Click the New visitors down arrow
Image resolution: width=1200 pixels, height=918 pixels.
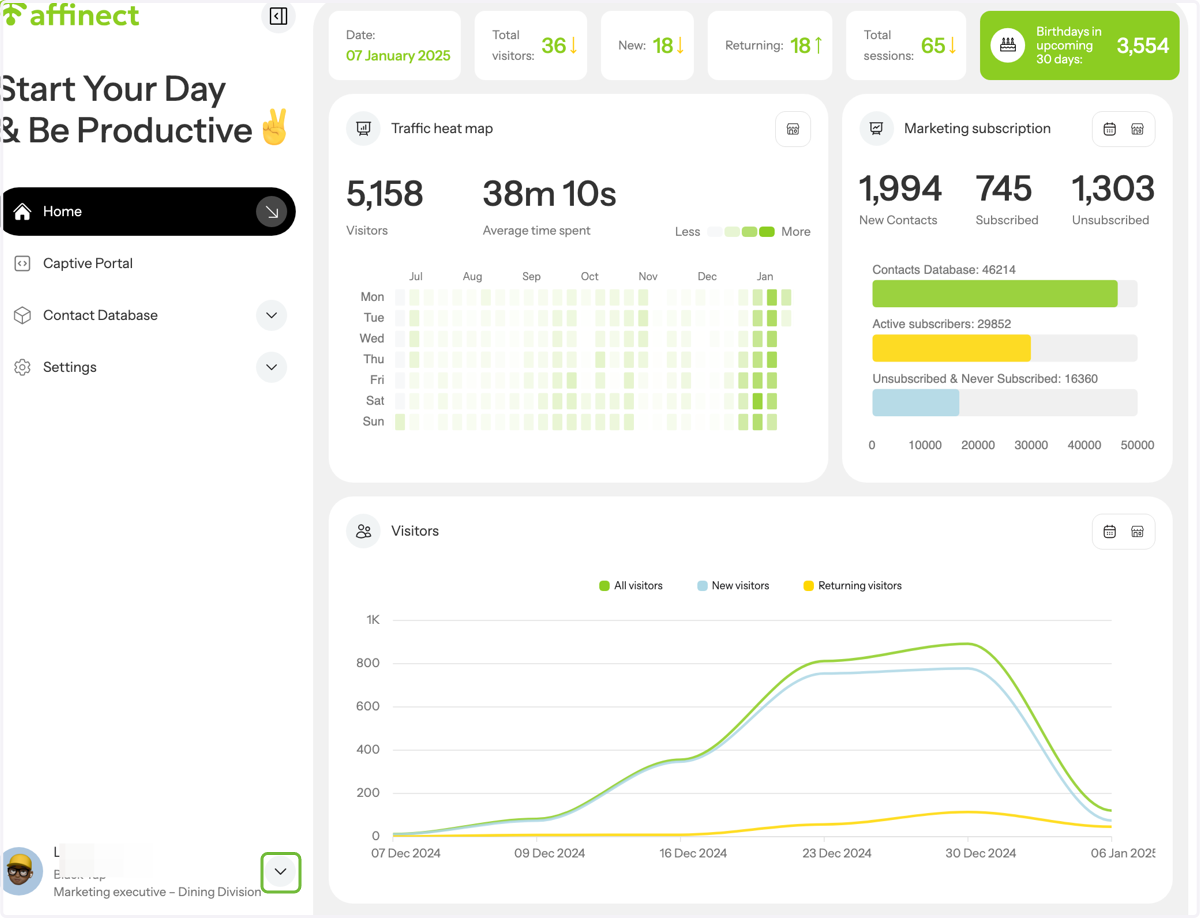[680, 46]
